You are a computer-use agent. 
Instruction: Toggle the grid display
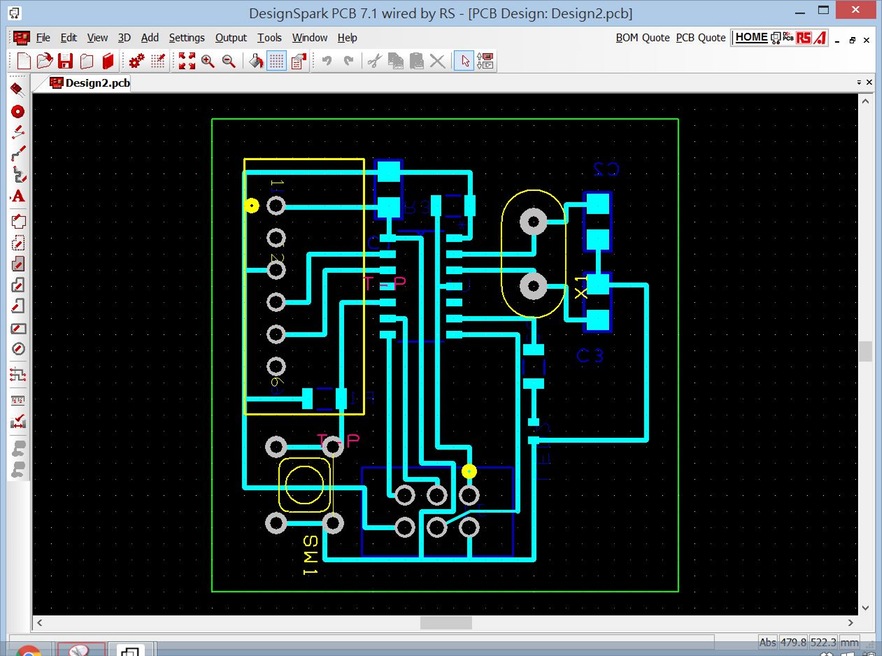276,60
